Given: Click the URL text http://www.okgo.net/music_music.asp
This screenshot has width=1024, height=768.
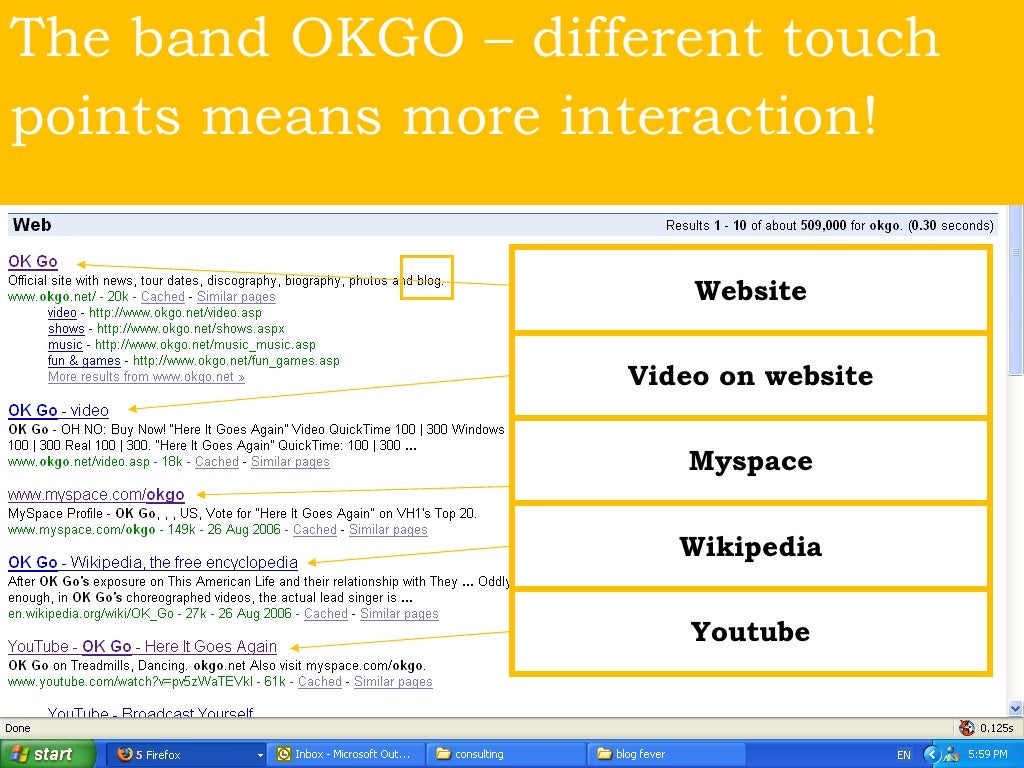Looking at the screenshot, I should pos(205,344).
